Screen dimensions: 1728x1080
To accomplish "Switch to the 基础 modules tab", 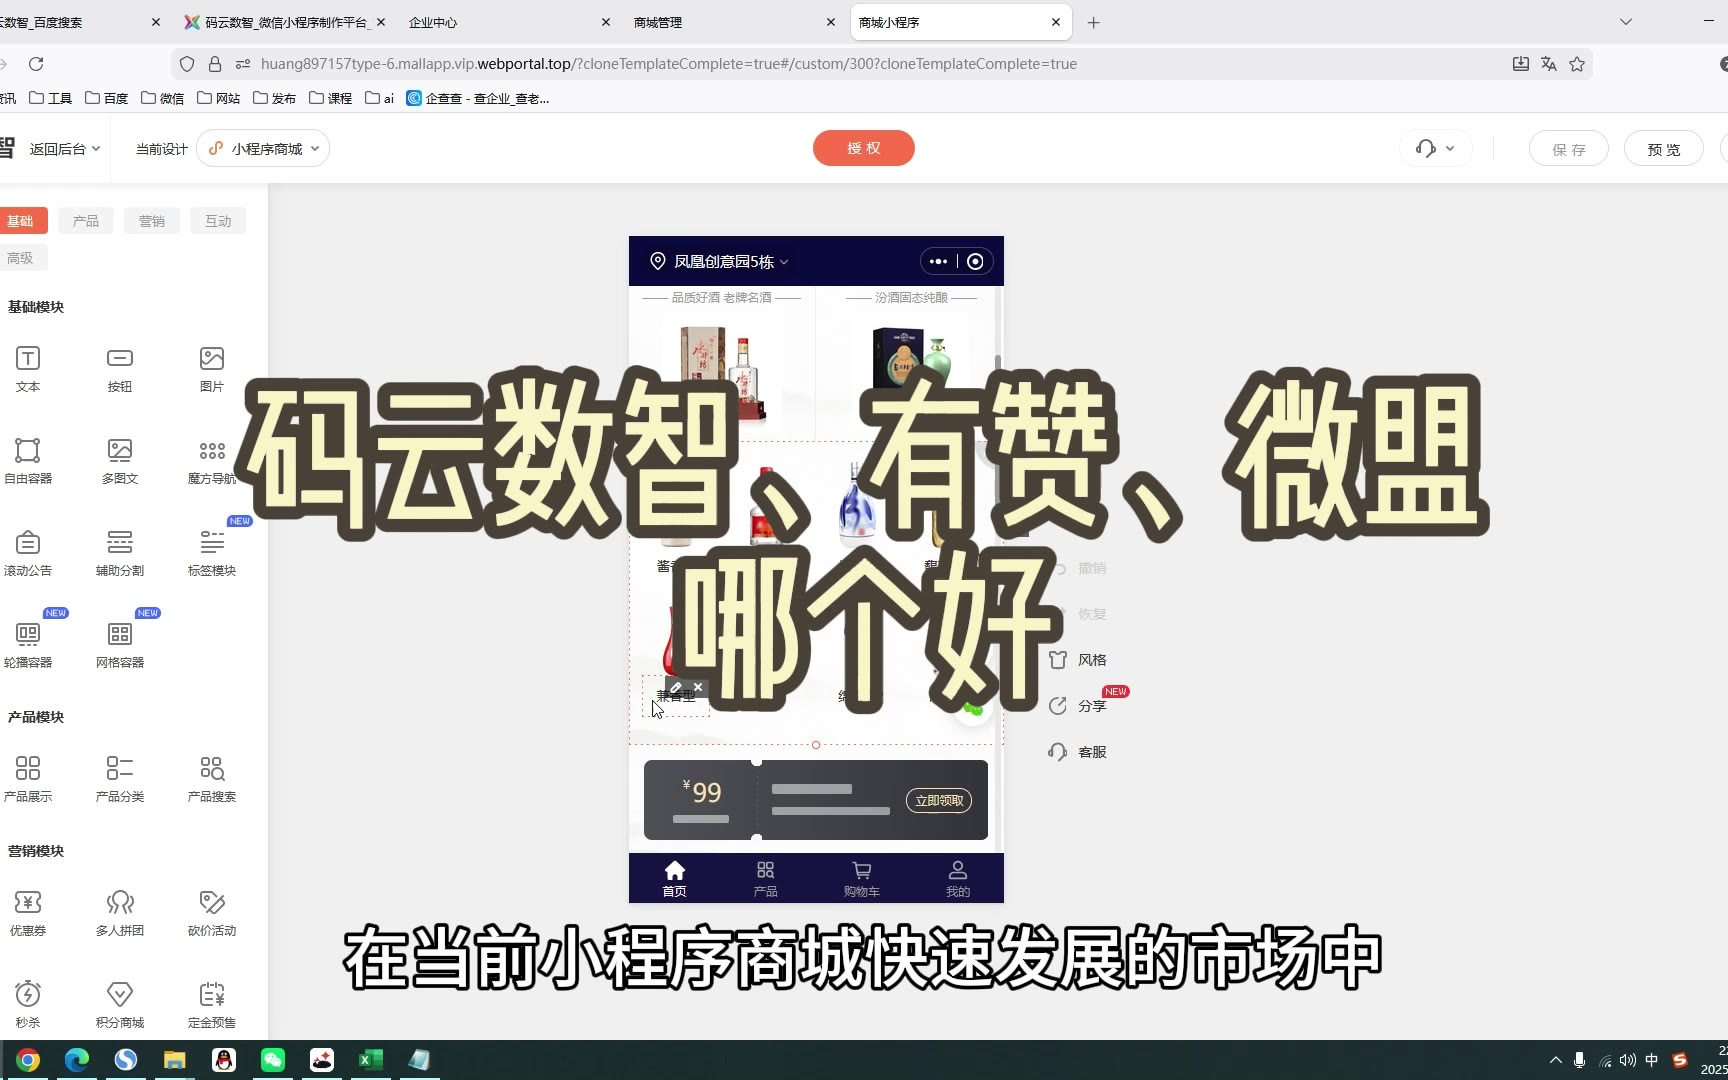I will click(20, 221).
